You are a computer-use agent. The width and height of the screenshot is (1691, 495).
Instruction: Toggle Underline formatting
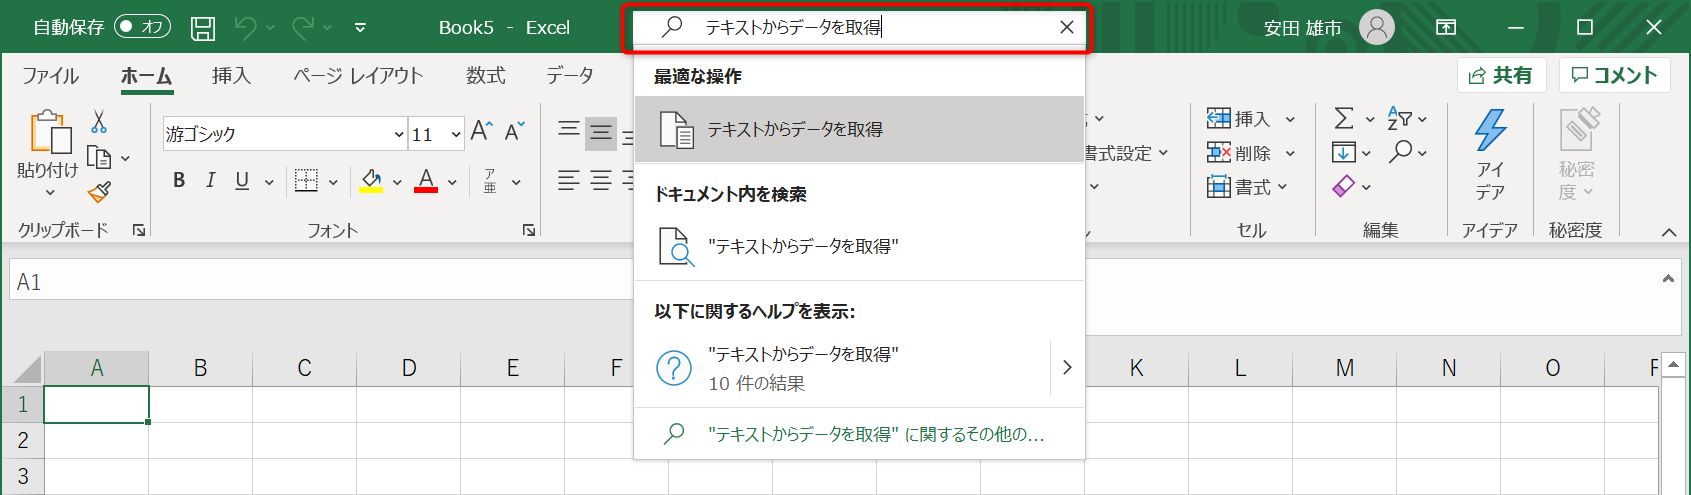(242, 181)
